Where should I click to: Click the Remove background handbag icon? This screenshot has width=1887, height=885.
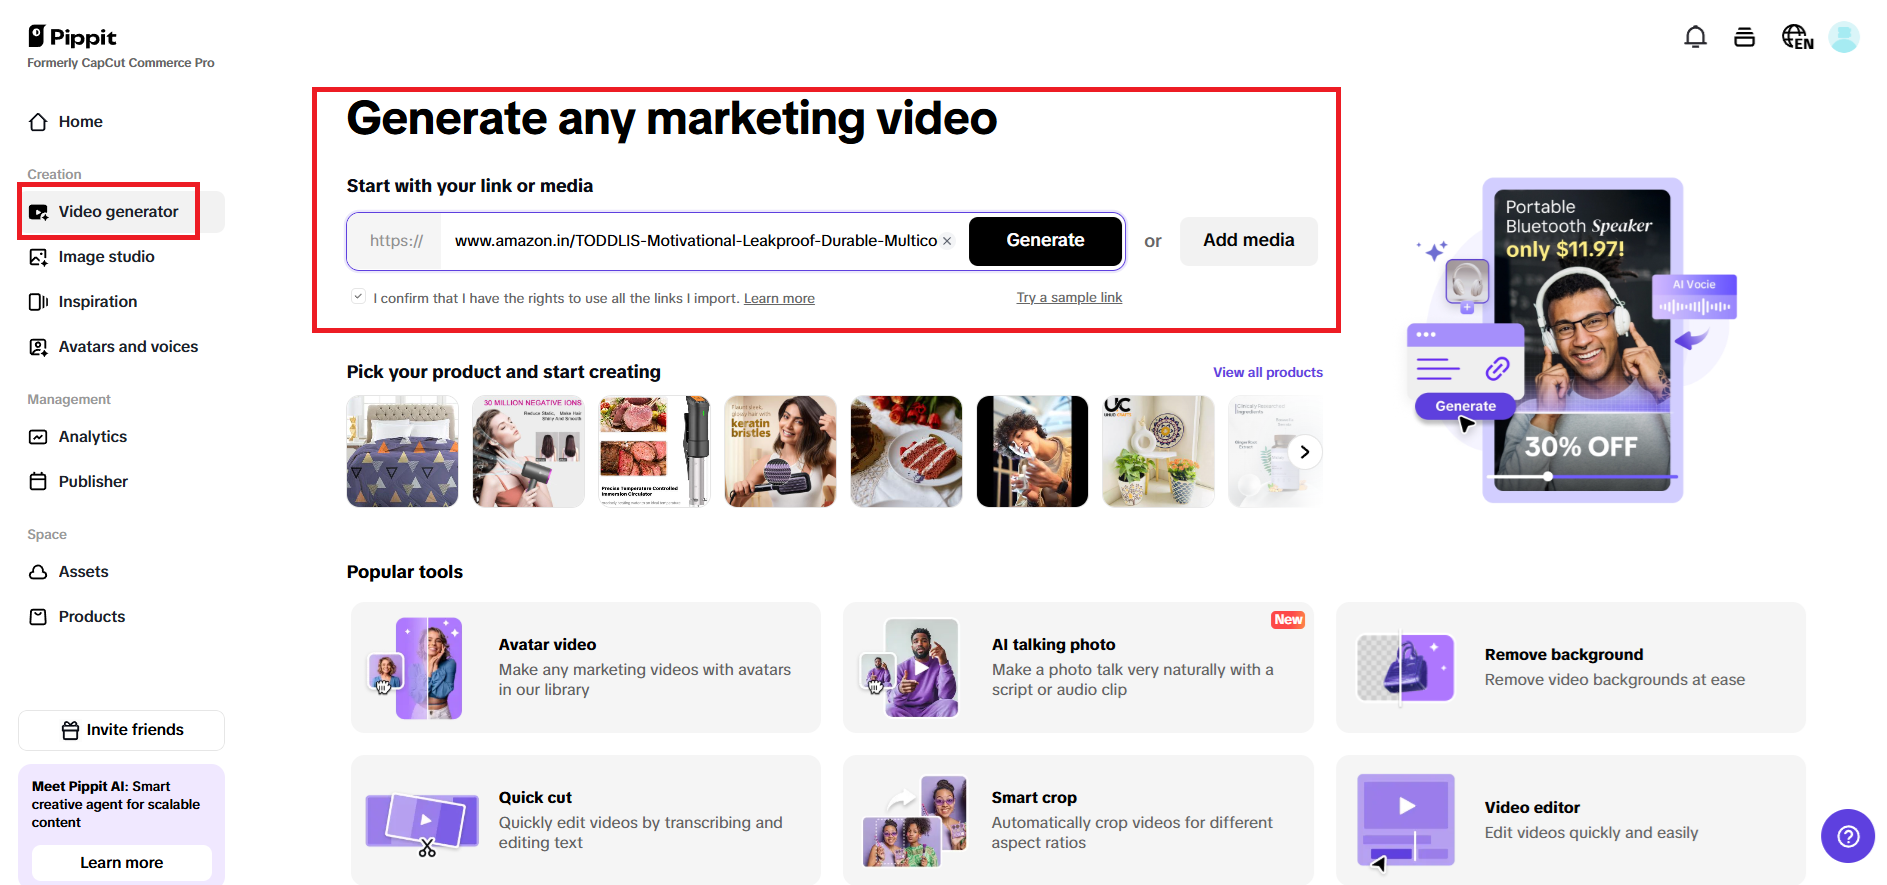click(x=1406, y=668)
